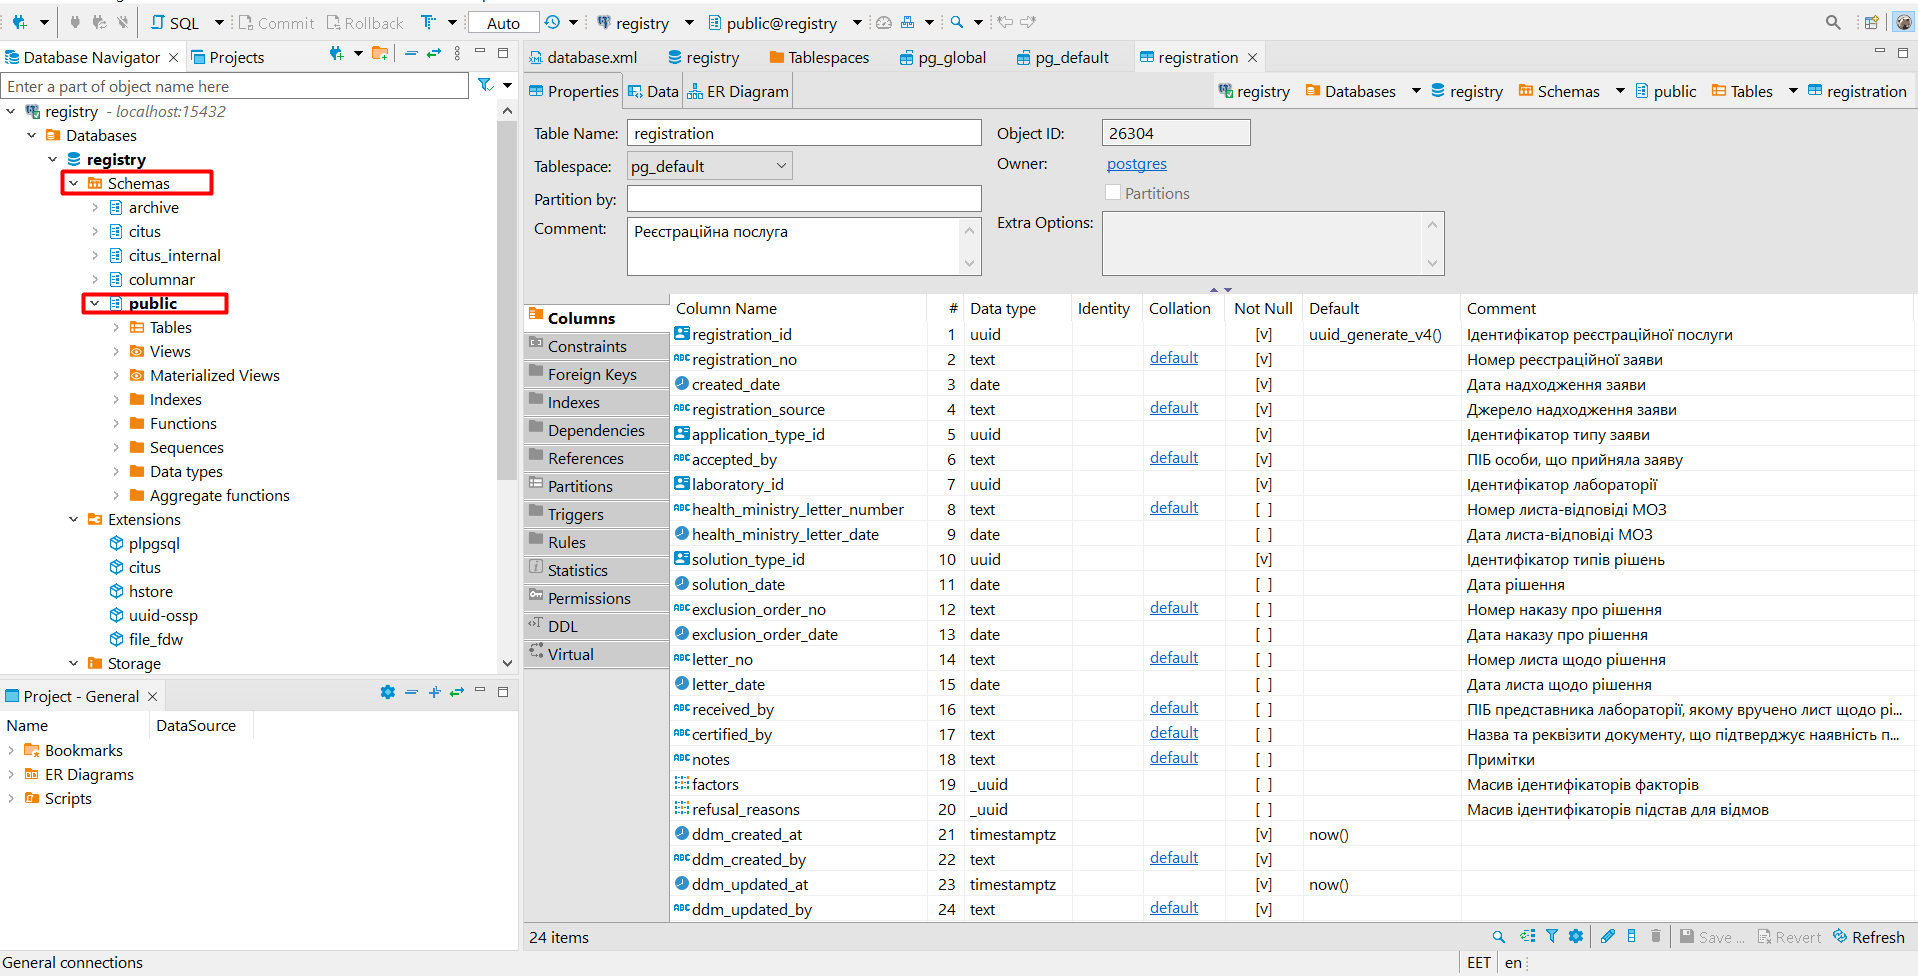Toggle Not Null for health_ministry_letter_number
This screenshot has width=1918, height=976.
click(1264, 509)
